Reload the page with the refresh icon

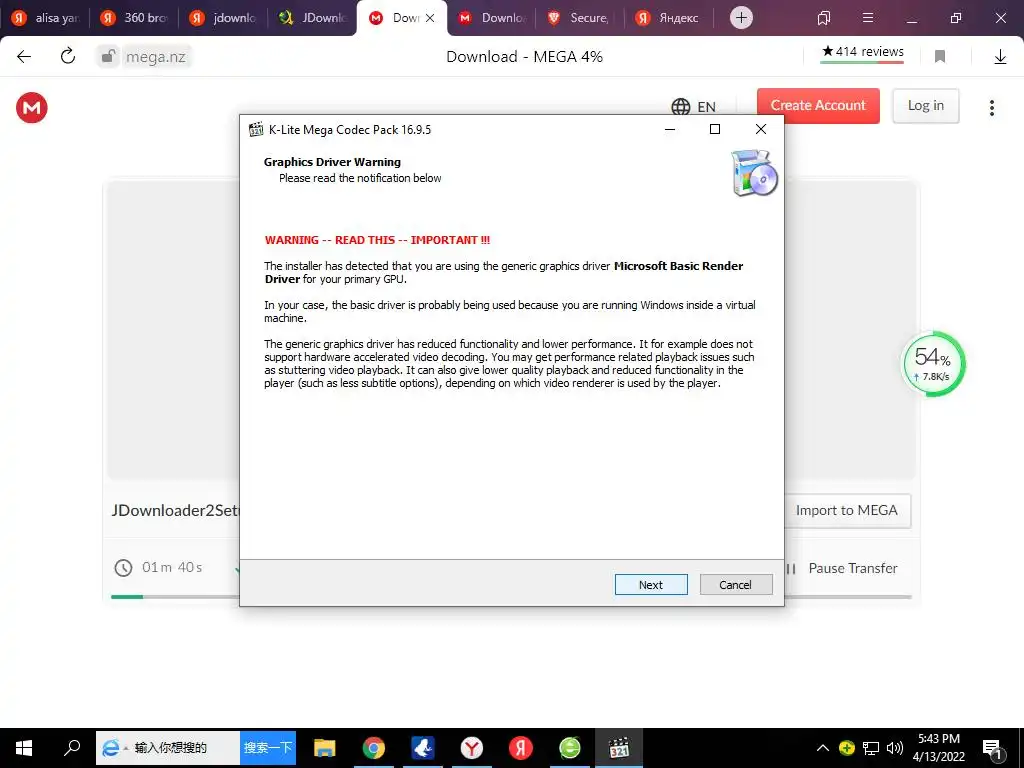pos(68,56)
